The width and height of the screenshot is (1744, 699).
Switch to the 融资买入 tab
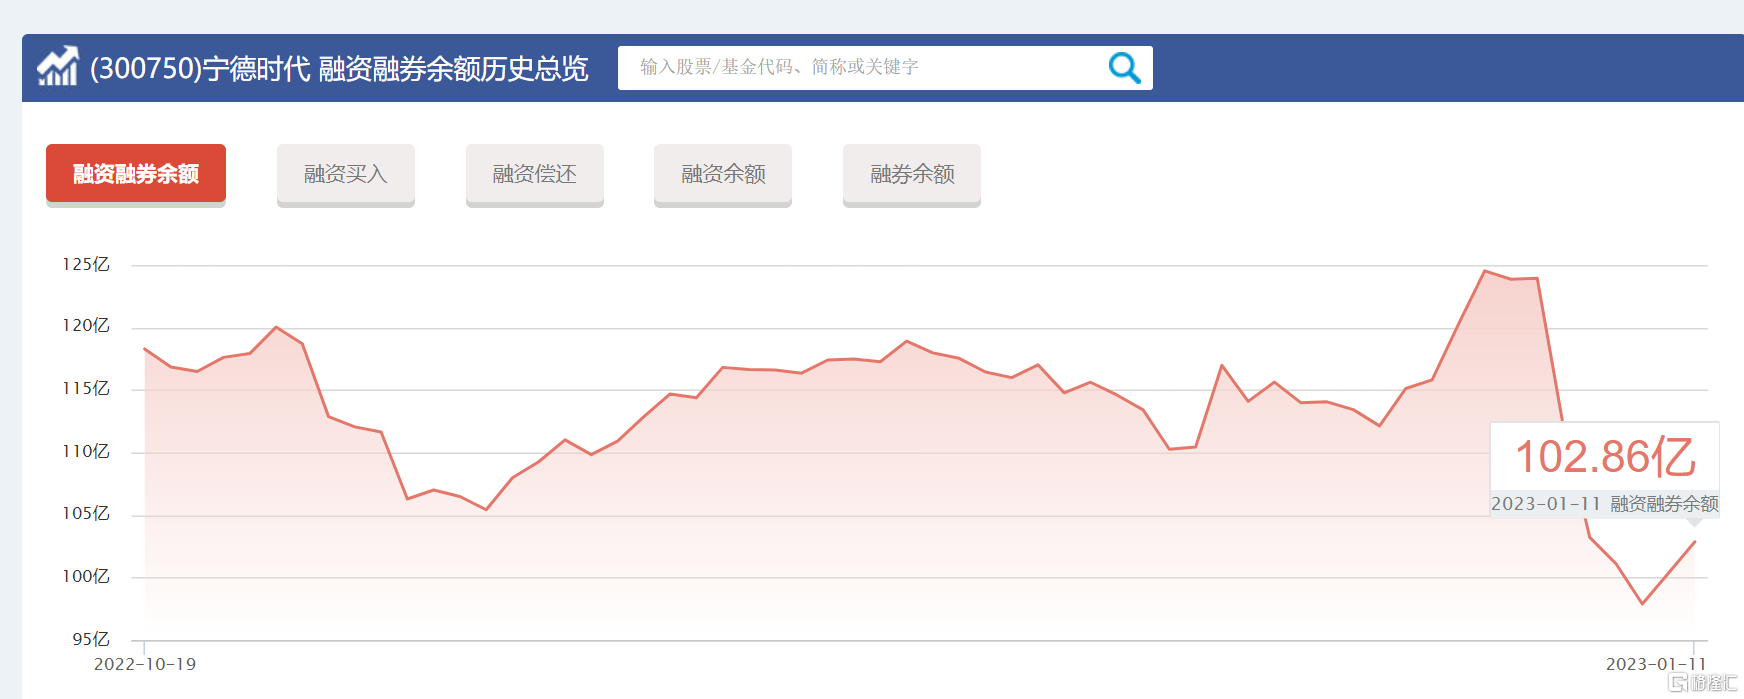(346, 174)
